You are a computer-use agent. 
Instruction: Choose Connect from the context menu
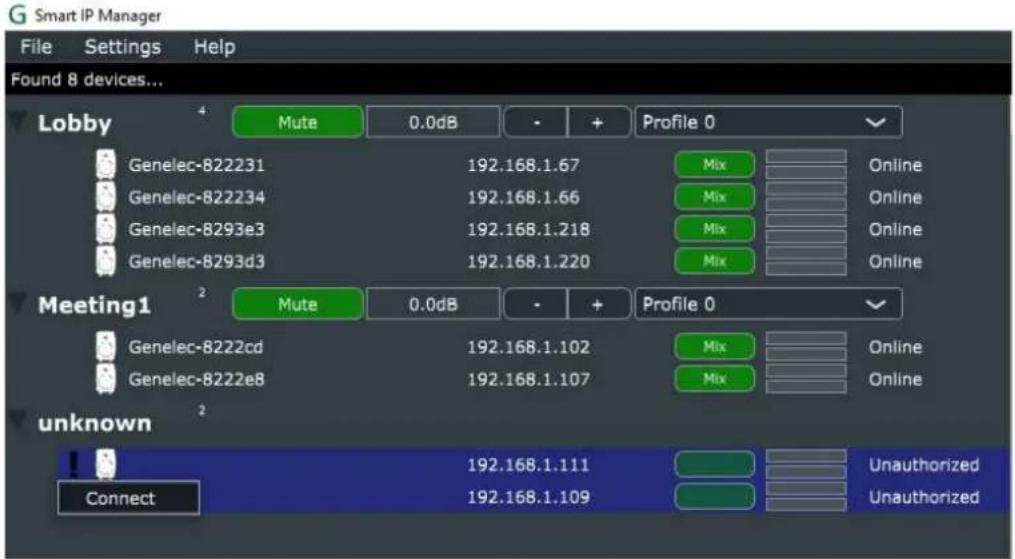tap(128, 498)
